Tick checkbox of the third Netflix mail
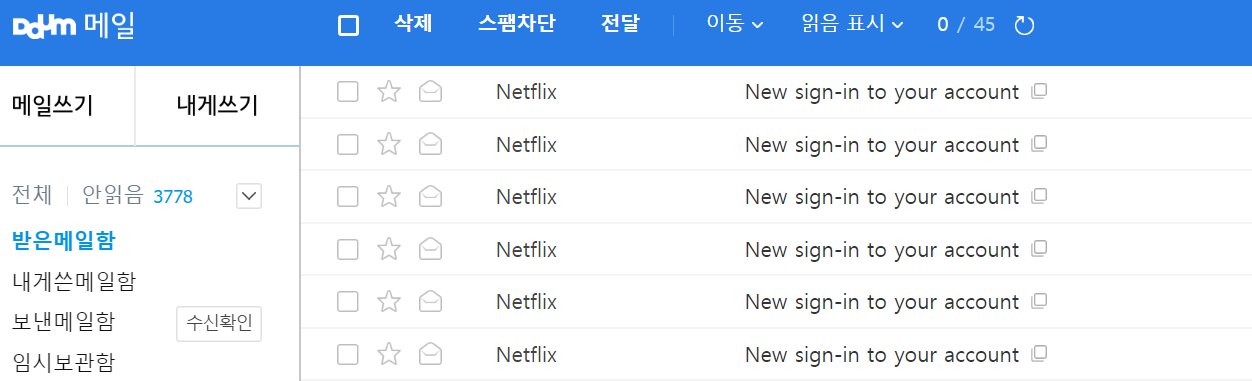Image resolution: width=1252 pixels, height=381 pixels. coord(348,197)
